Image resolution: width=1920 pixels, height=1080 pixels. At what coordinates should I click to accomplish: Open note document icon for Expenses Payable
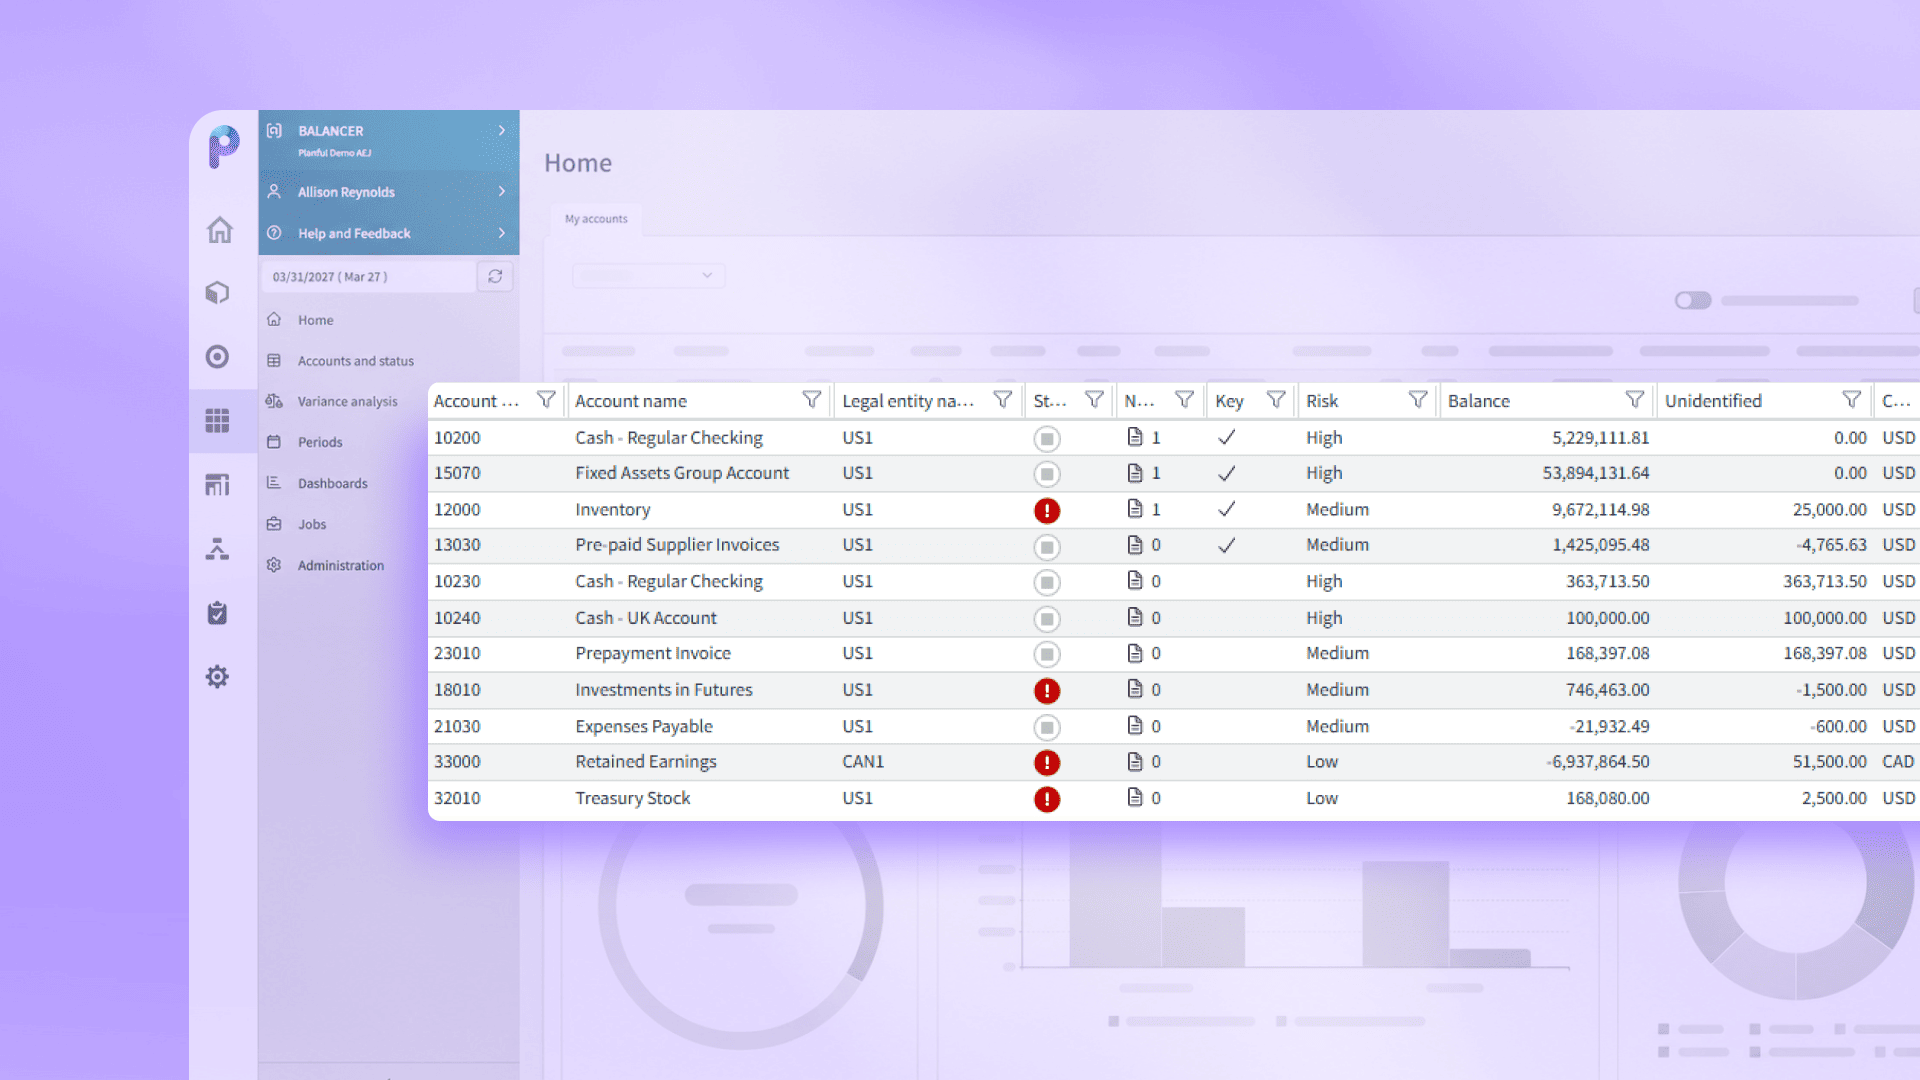tap(1135, 726)
